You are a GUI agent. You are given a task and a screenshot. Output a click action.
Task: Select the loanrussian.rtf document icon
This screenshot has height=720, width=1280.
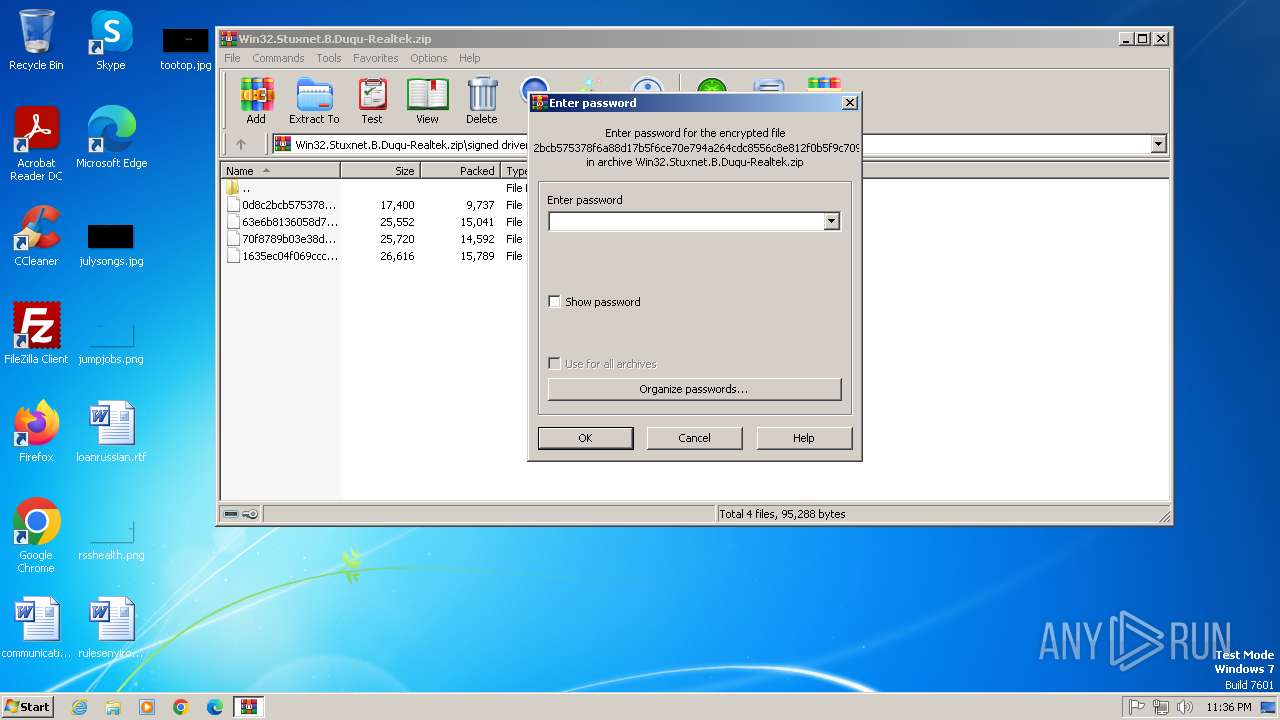(111, 432)
